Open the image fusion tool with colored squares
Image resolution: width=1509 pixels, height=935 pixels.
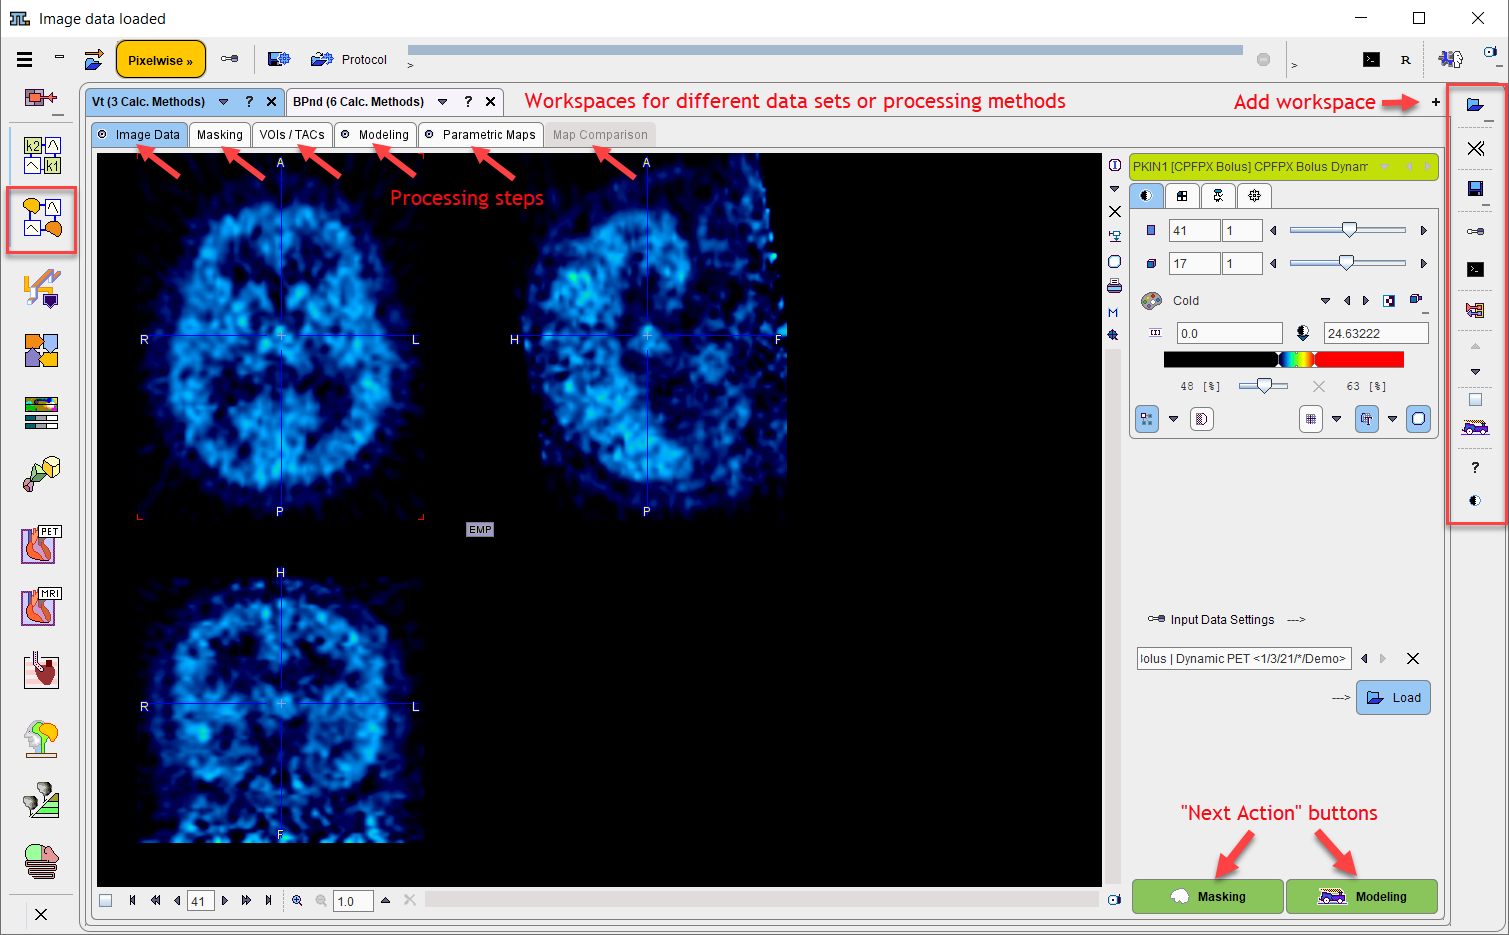(42, 351)
